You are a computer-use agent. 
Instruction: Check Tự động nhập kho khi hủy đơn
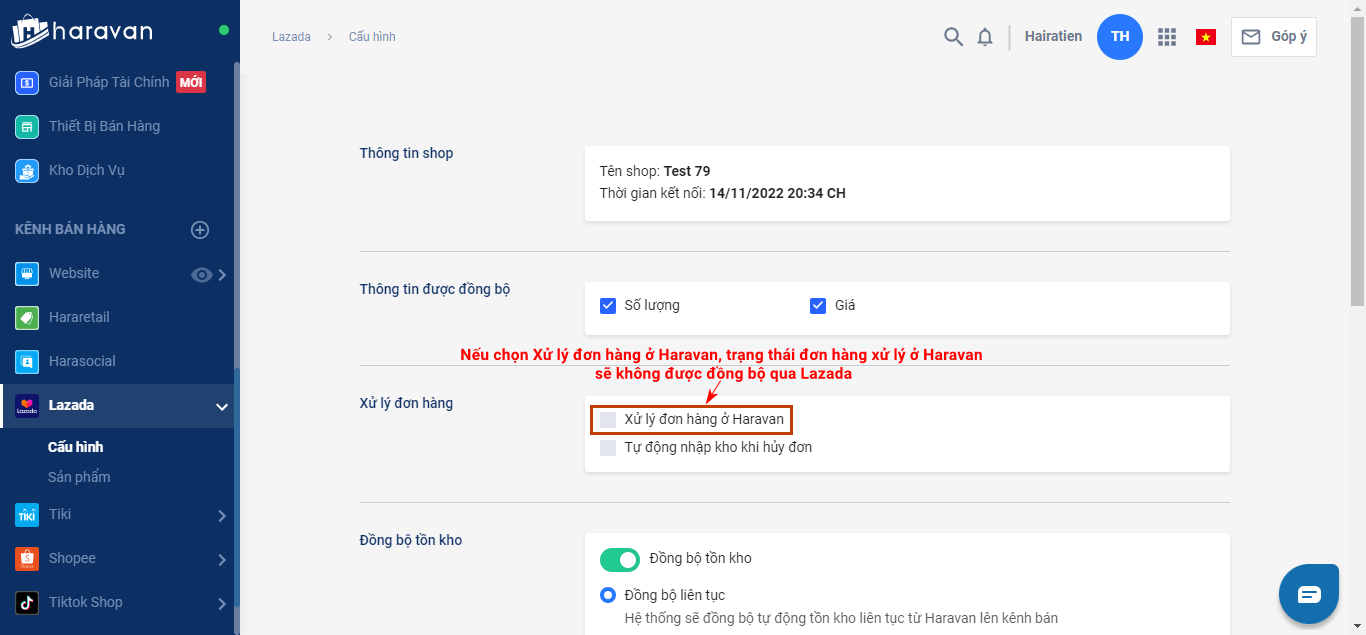coord(608,448)
